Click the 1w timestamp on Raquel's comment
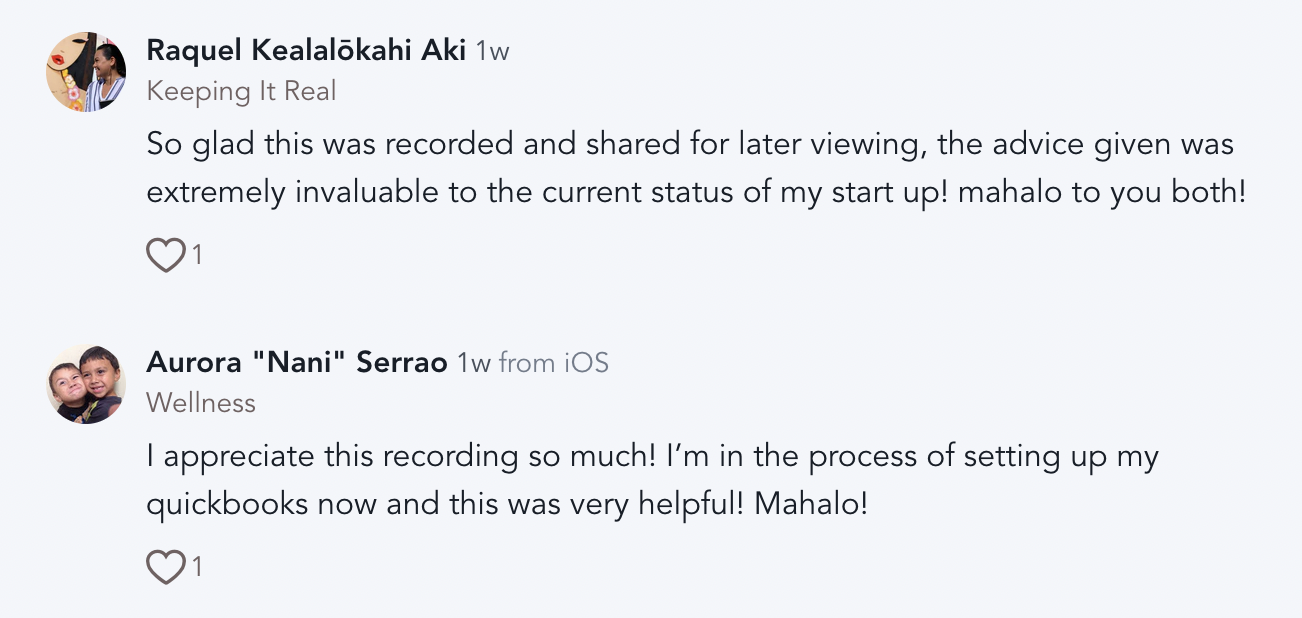The image size is (1302, 618). pos(492,51)
